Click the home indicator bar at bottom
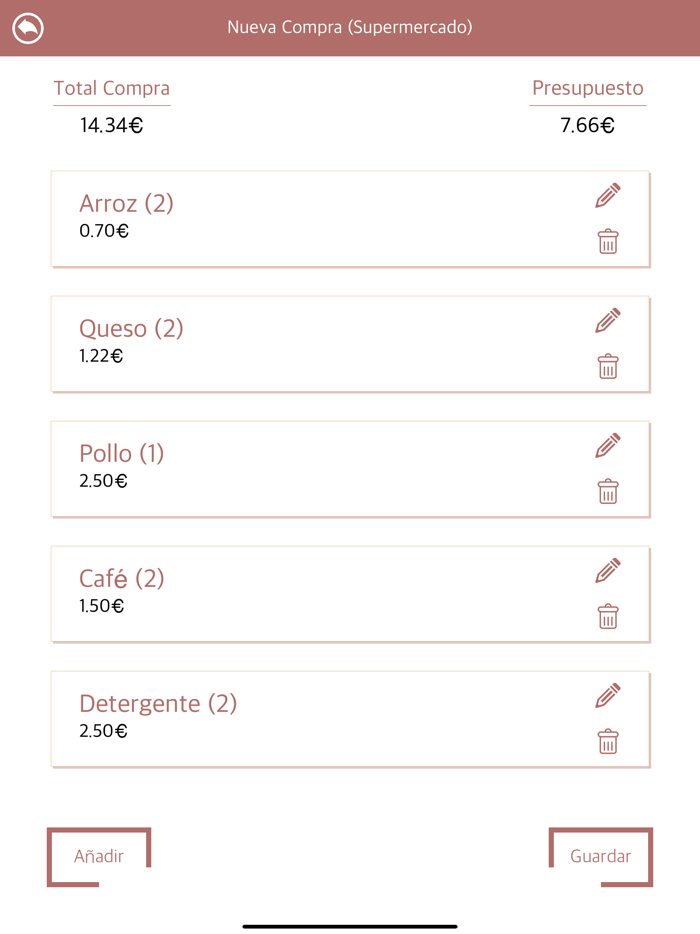This screenshot has width=700, height=934. click(350, 924)
